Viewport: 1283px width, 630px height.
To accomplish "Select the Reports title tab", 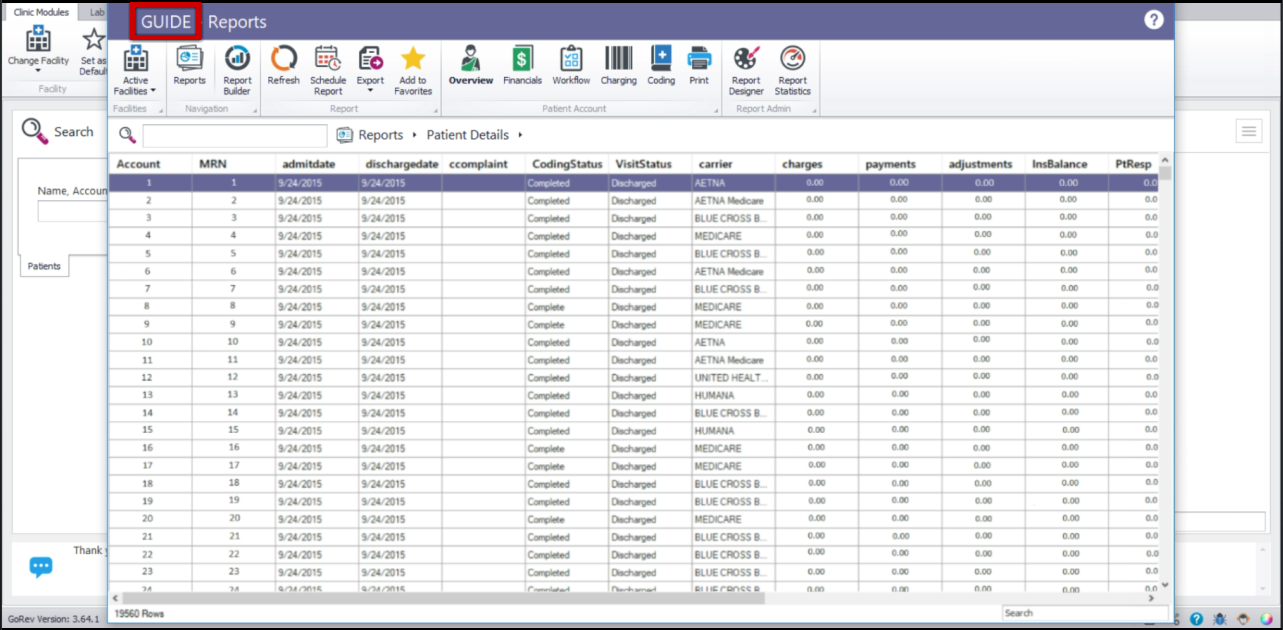I will pos(237,22).
